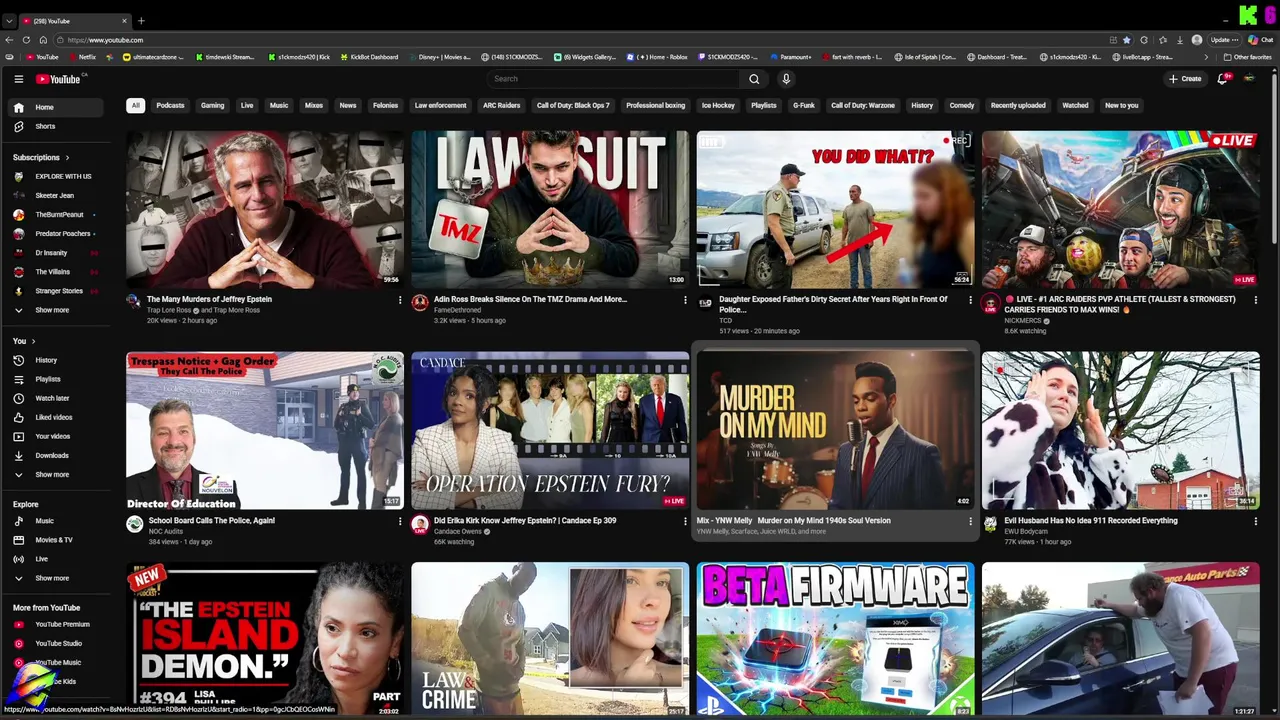Image resolution: width=1280 pixels, height=720 pixels.
Task: Click the browser back arrow
Action: (x=9, y=40)
